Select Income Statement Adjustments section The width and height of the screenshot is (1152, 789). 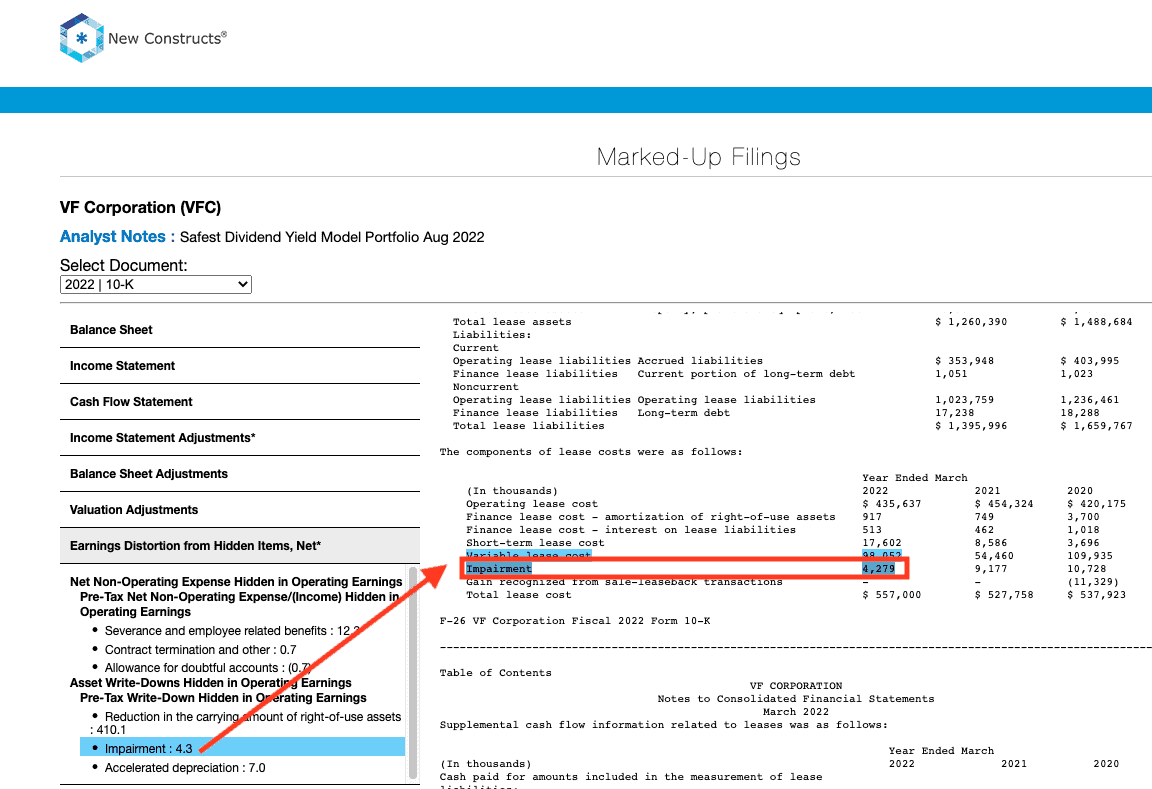point(240,438)
